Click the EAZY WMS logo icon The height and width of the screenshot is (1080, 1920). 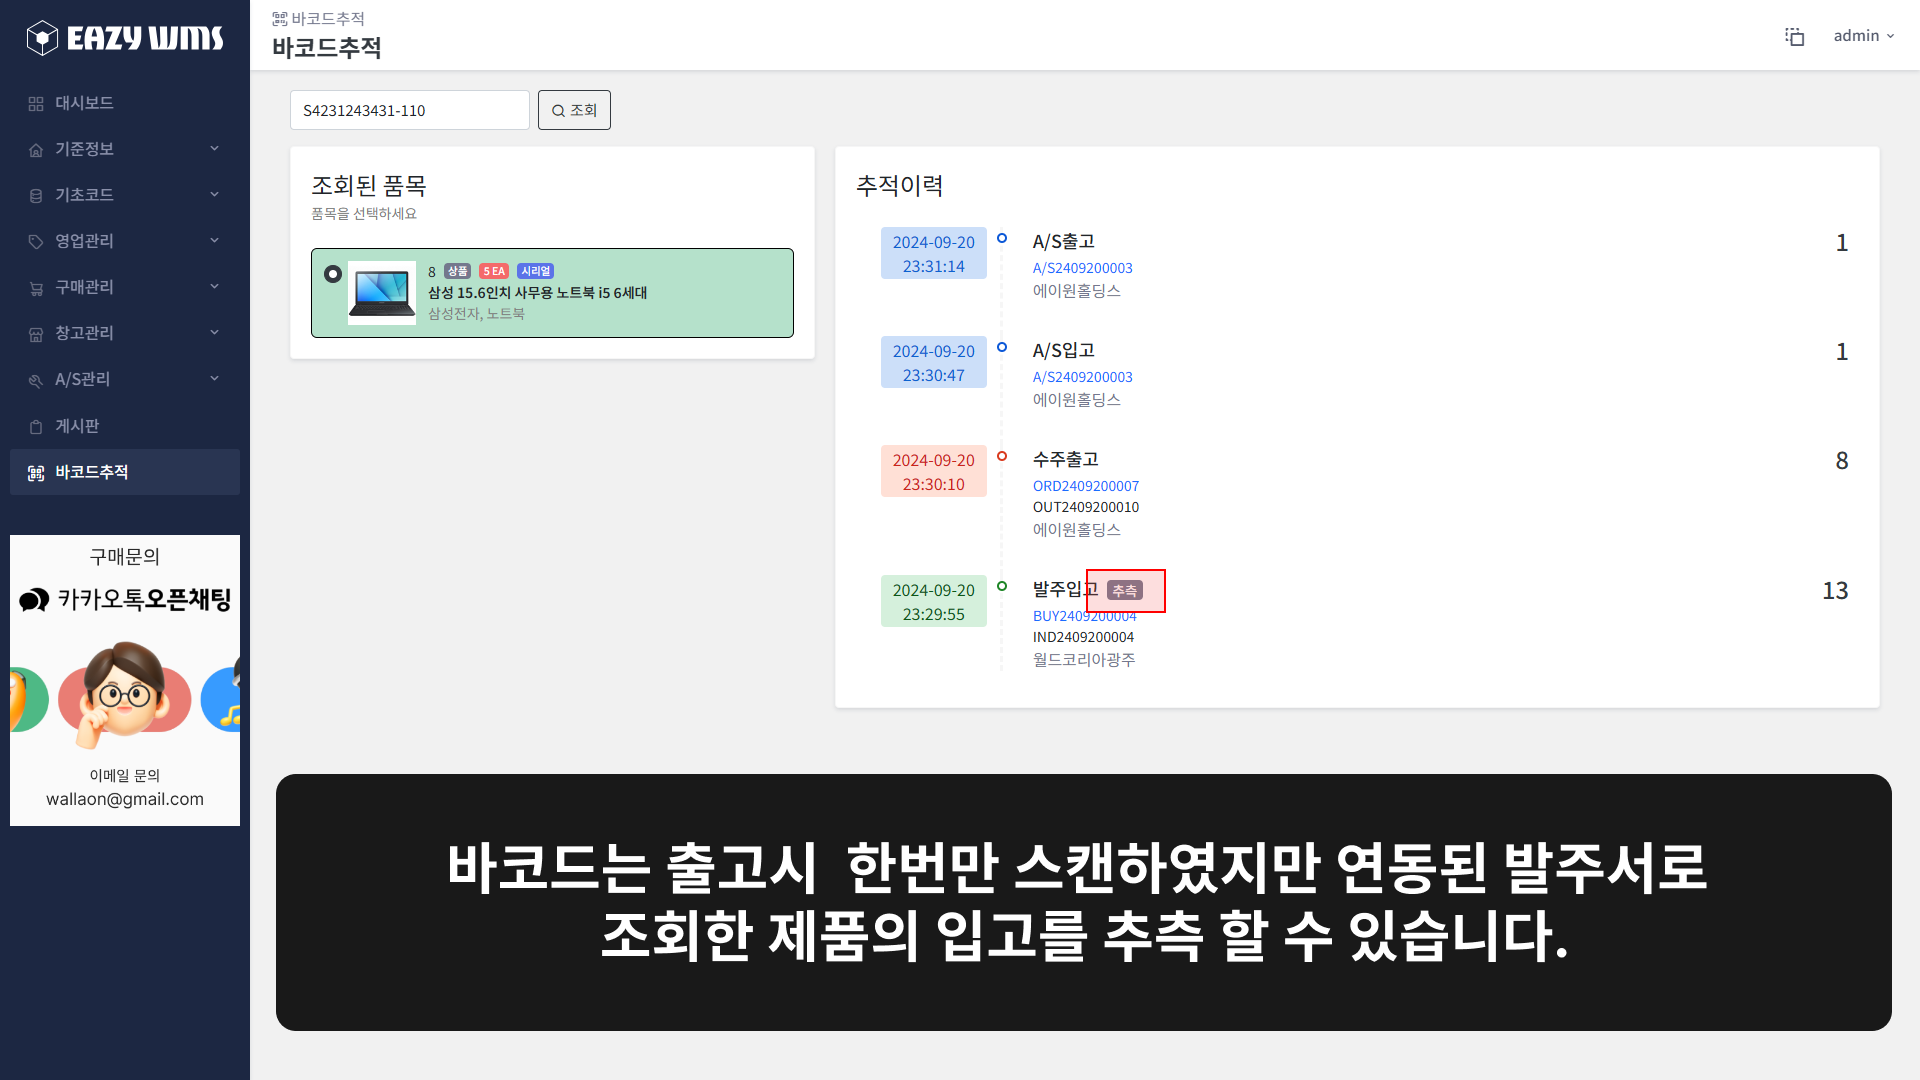pos(41,37)
